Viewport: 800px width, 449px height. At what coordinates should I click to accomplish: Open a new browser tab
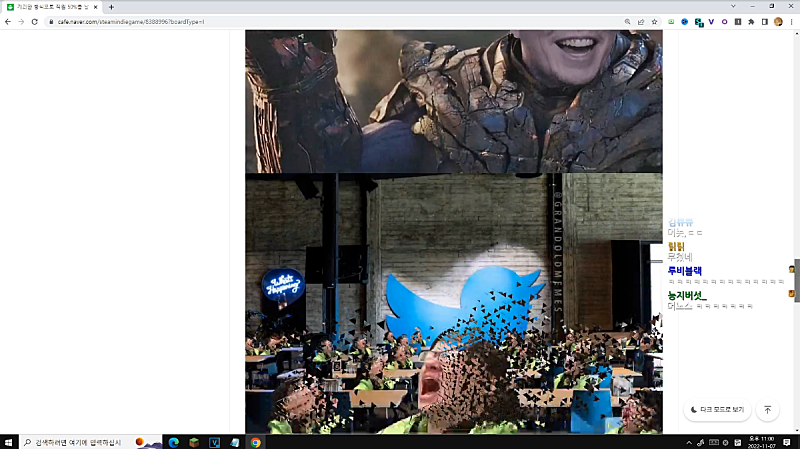coord(111,7)
